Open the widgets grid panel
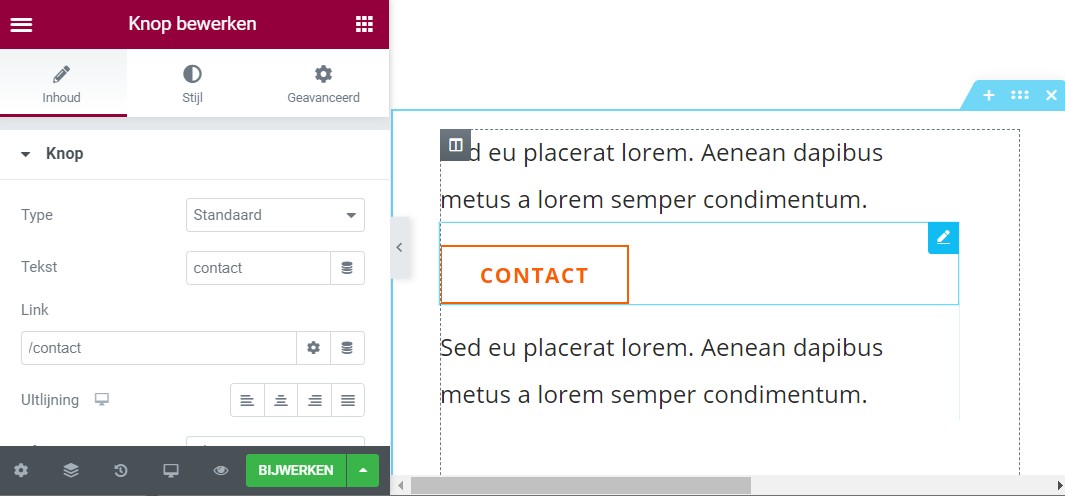The width and height of the screenshot is (1065, 496). [x=364, y=25]
